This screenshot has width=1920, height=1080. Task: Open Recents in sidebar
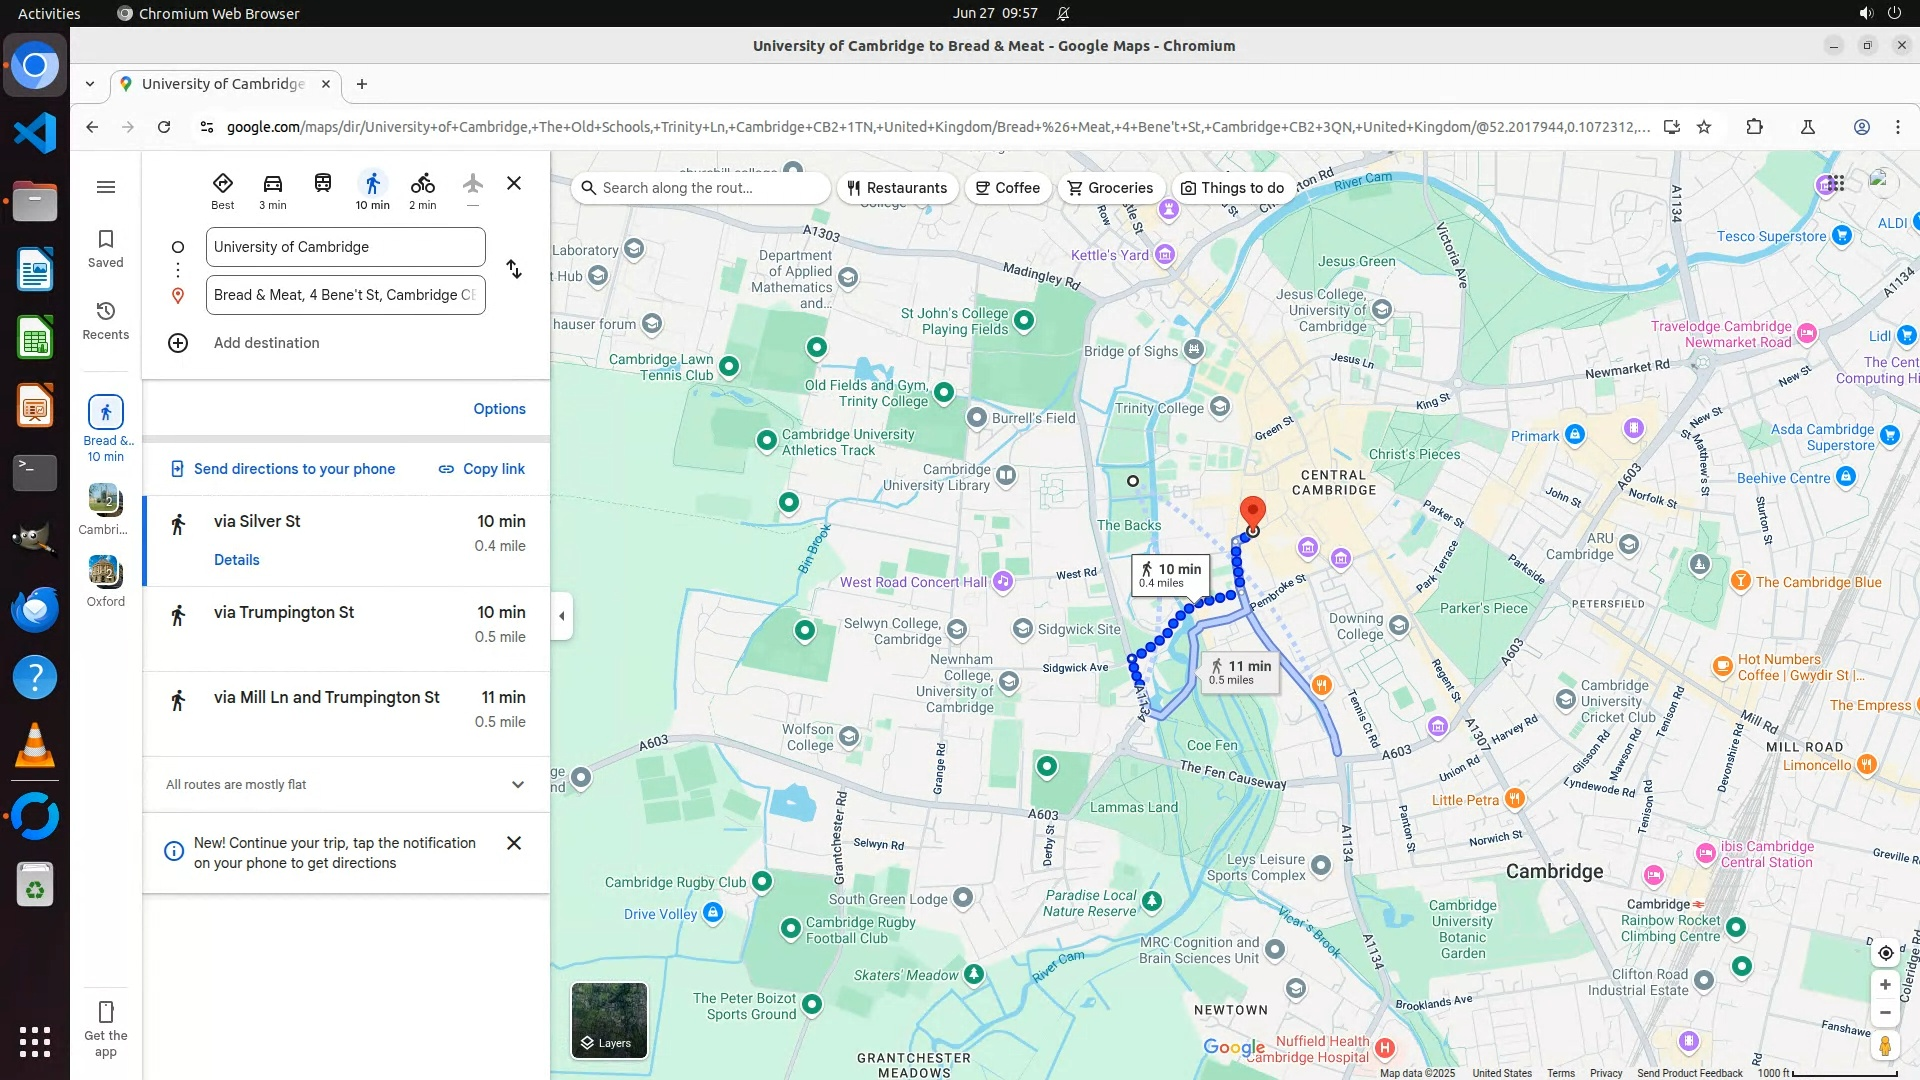point(106,320)
